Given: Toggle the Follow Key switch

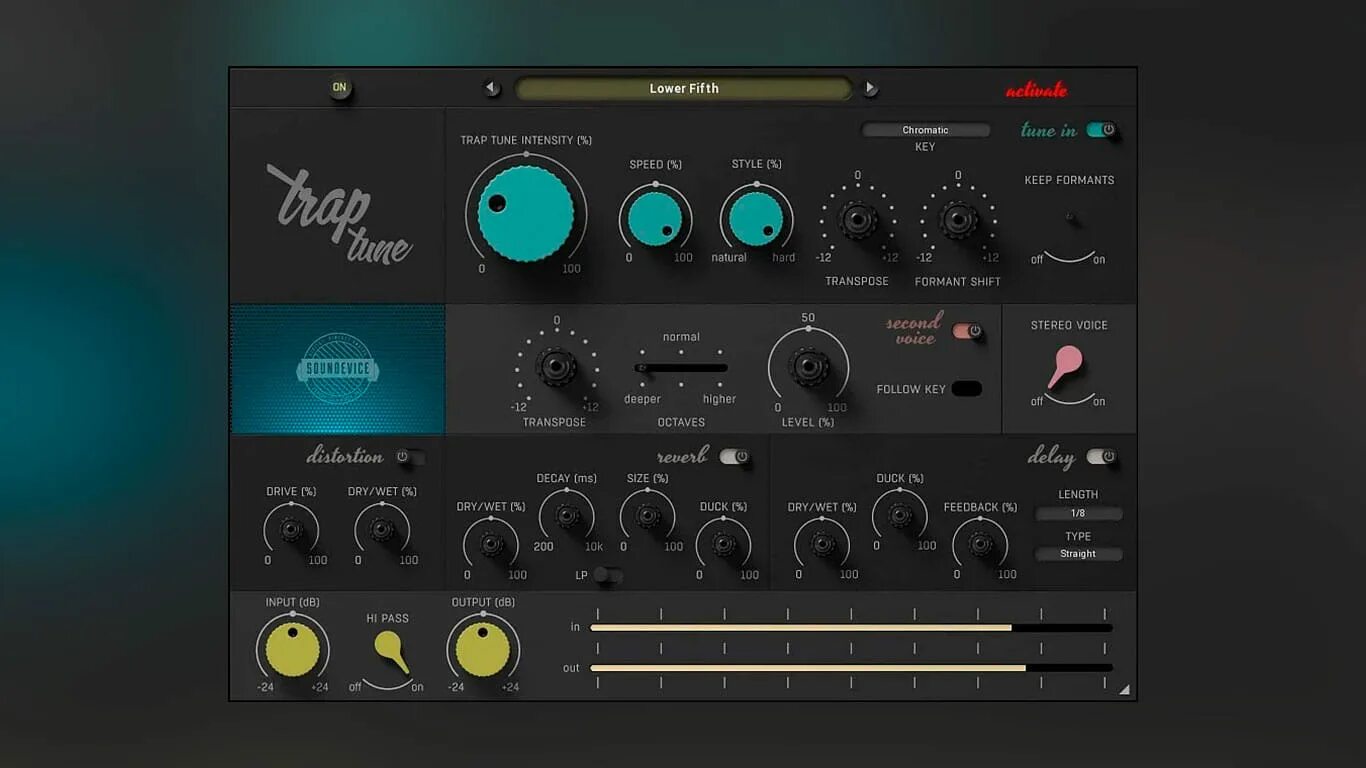Looking at the screenshot, I should point(966,389).
